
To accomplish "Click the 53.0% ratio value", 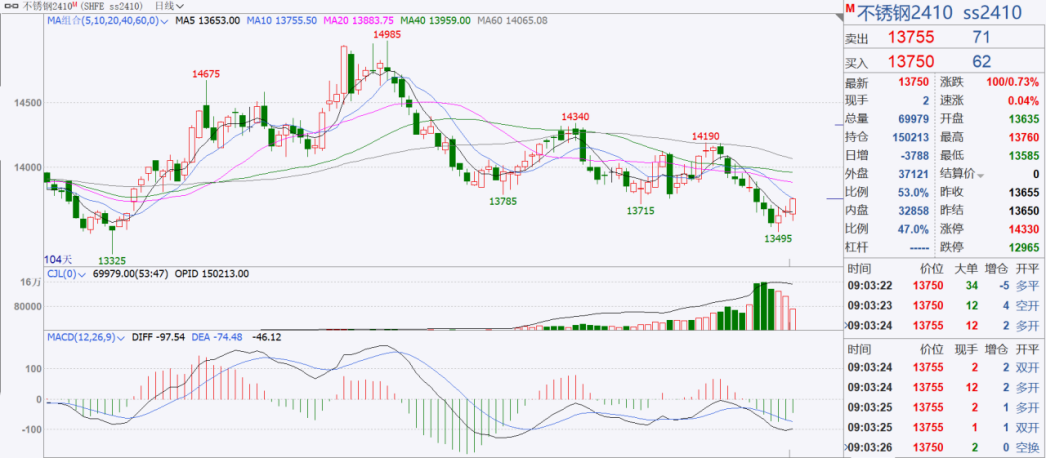I will [x=913, y=193].
